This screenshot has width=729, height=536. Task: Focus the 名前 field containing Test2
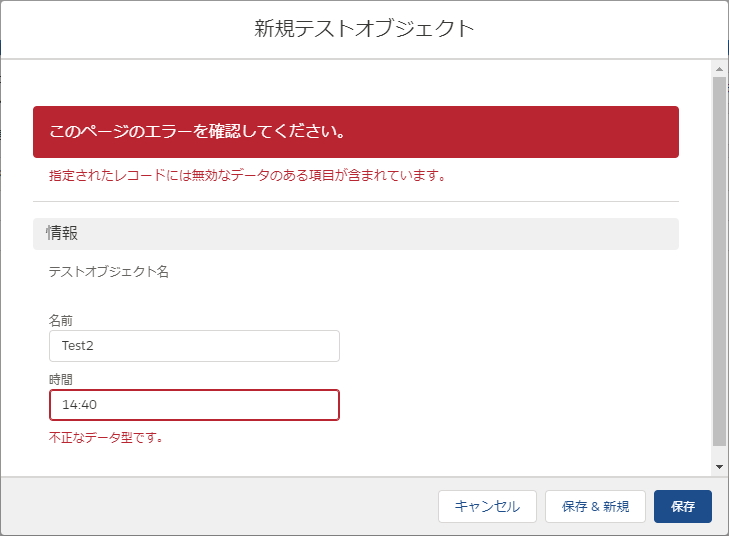pos(194,346)
